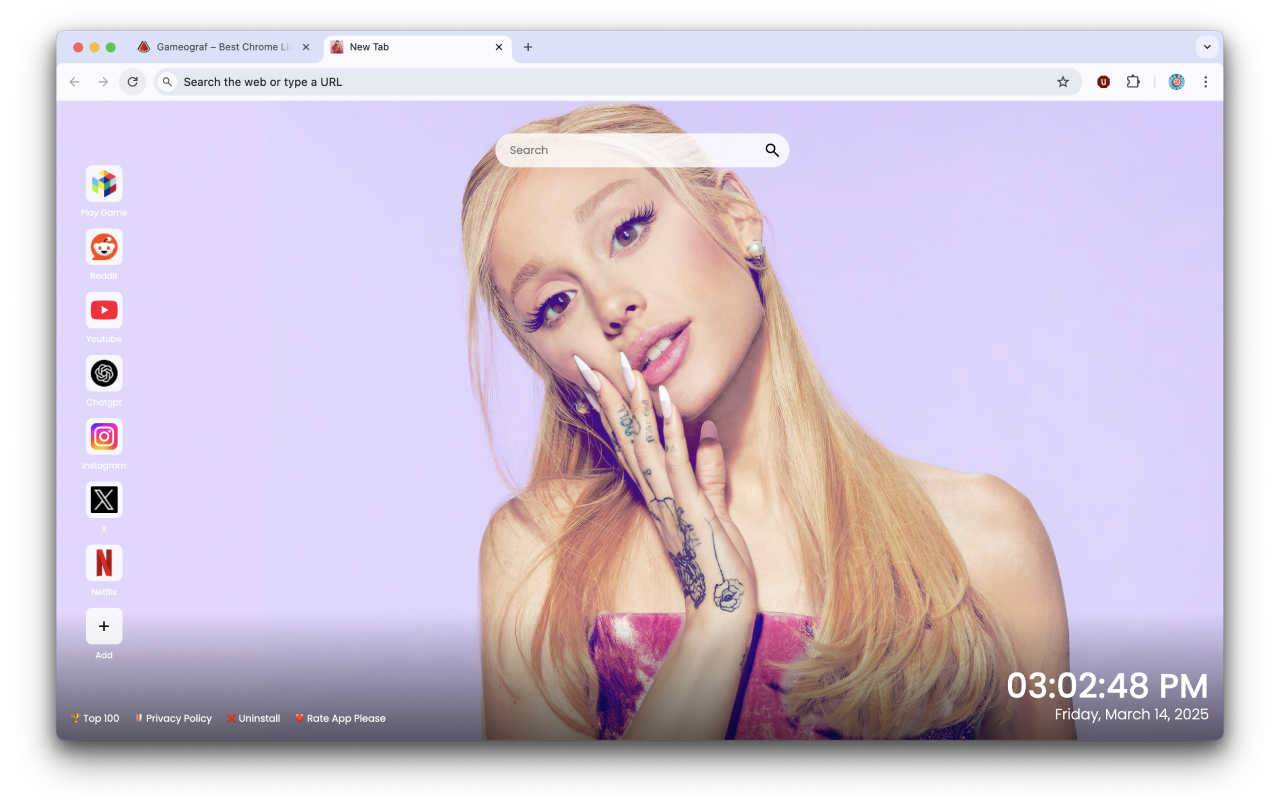
Task: Open the Chrome three-dot menu
Action: 1206,82
